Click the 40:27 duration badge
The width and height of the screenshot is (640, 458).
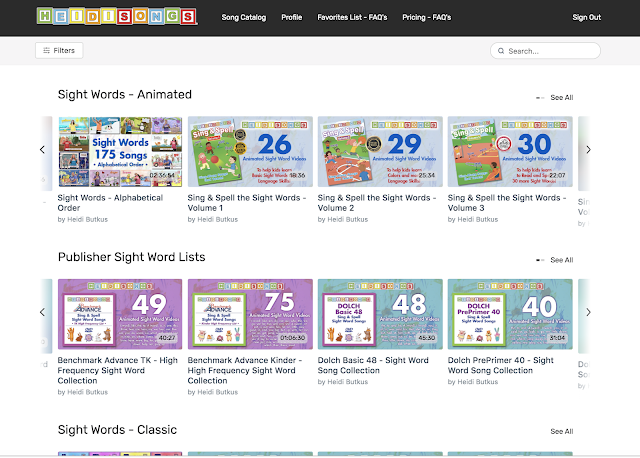click(x=167, y=338)
